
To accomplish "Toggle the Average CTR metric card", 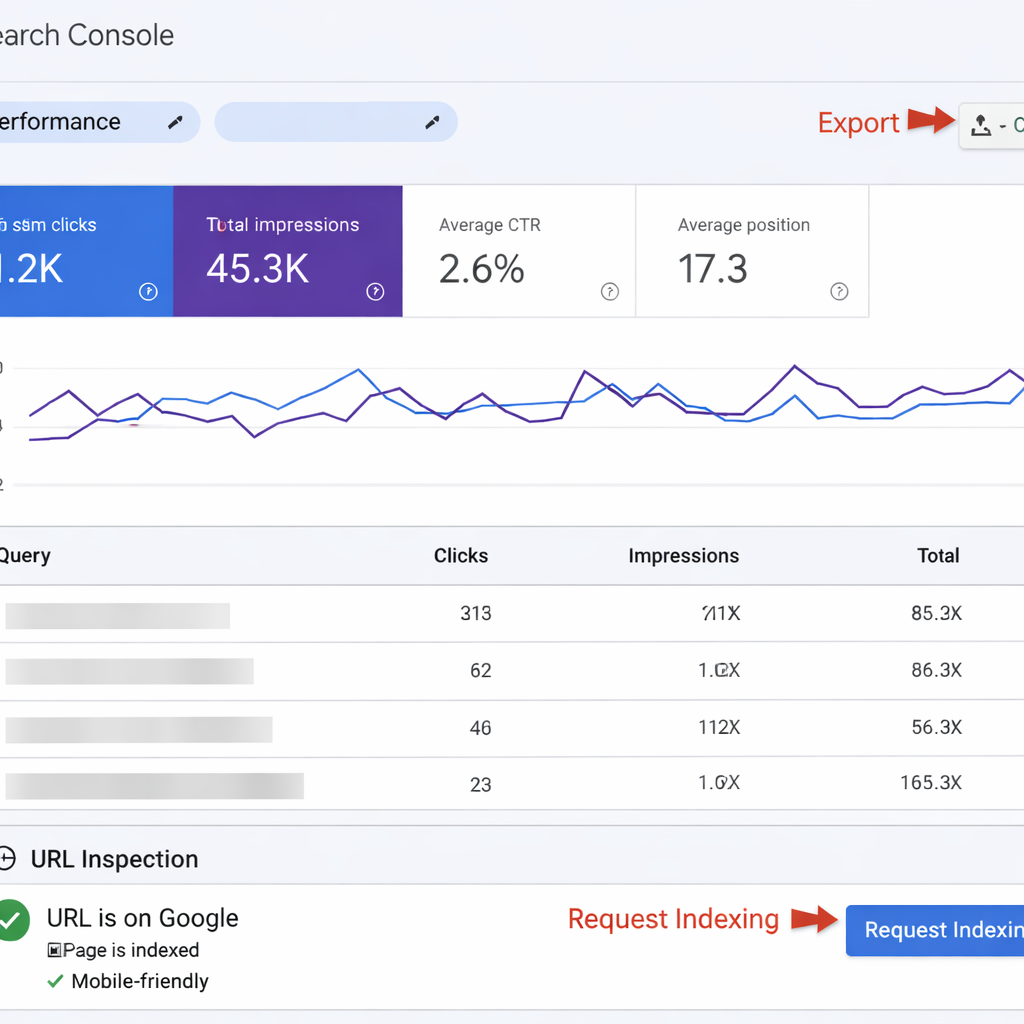I will [x=519, y=251].
